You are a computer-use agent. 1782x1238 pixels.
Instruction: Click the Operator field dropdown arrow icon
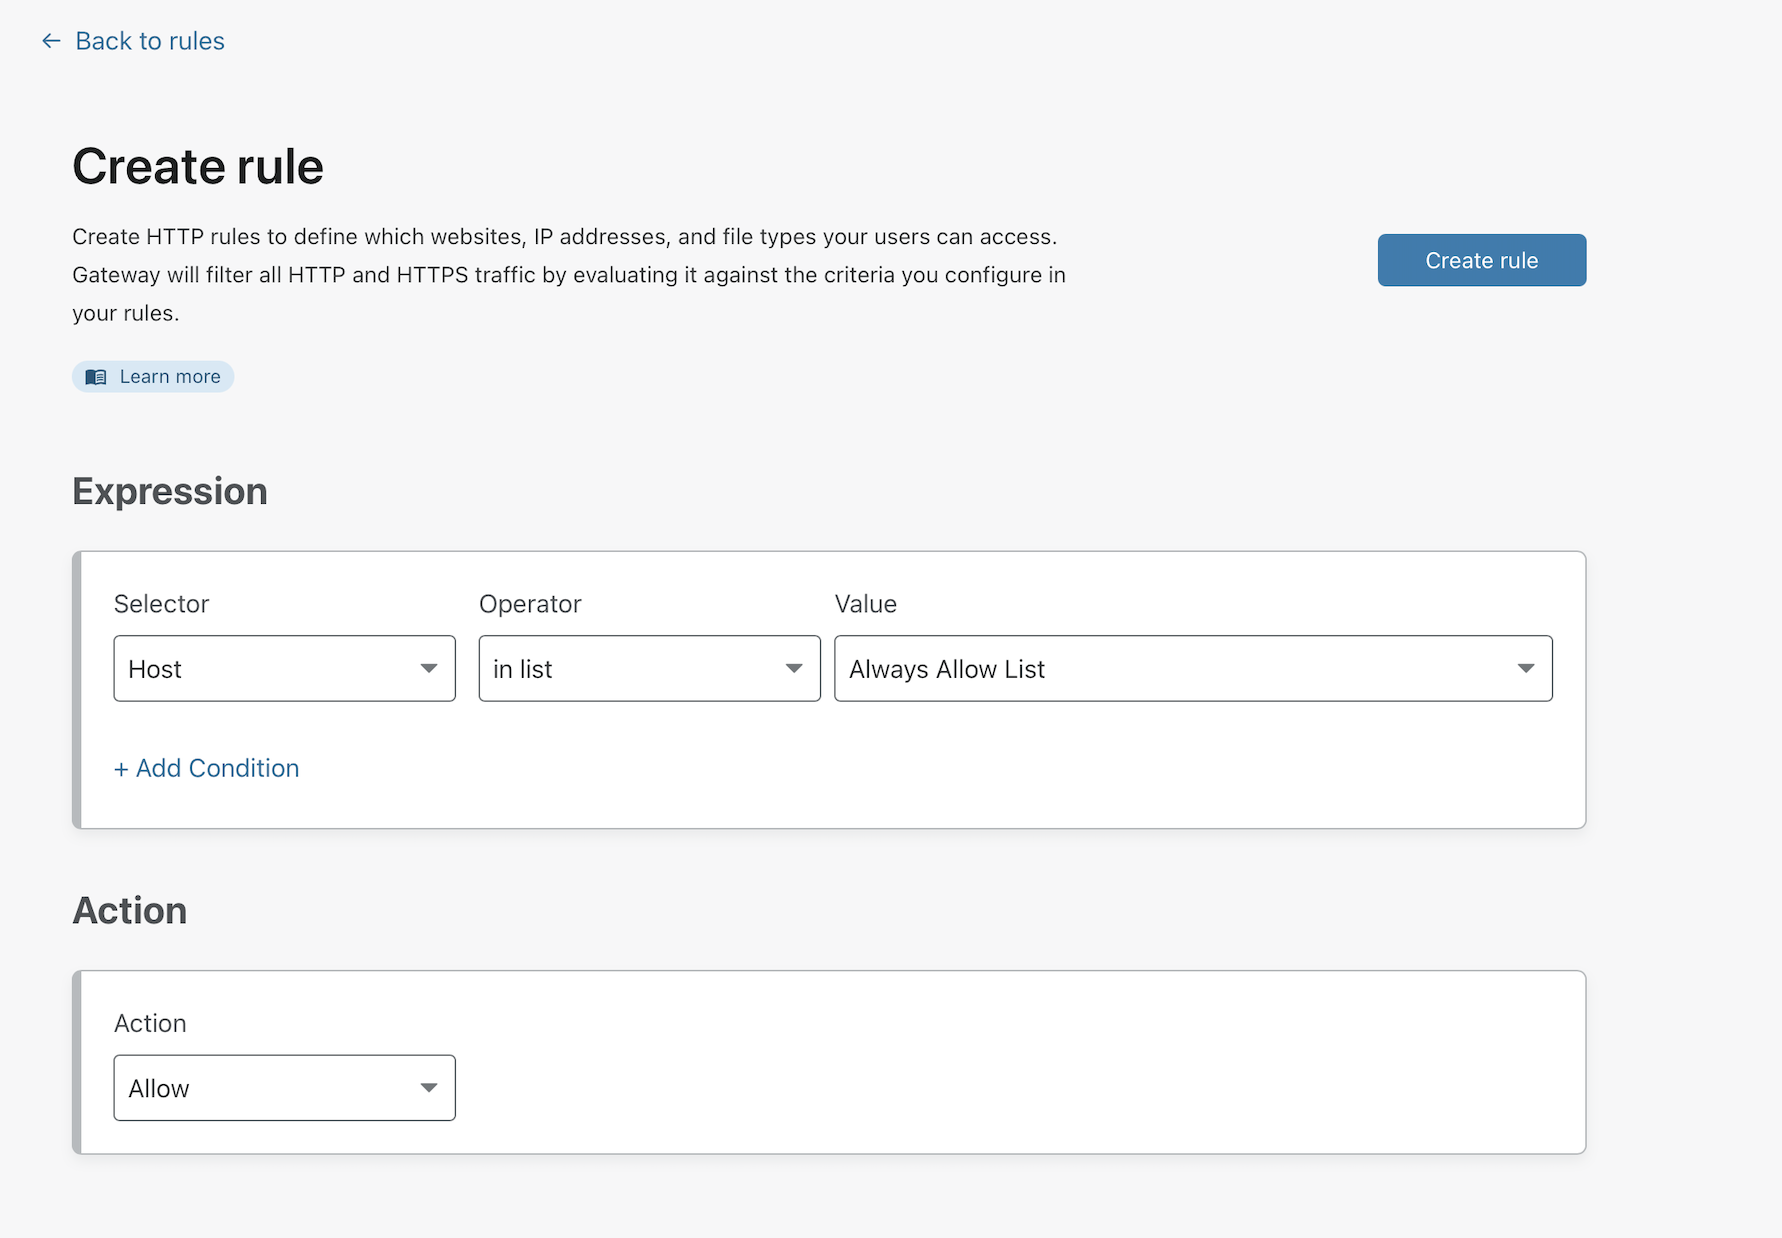click(x=793, y=668)
